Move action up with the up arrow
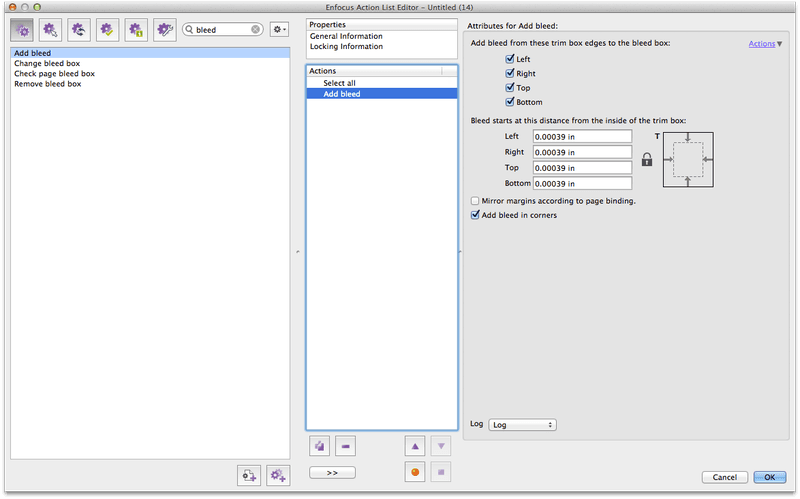This screenshot has height=499, width=800. (415, 446)
